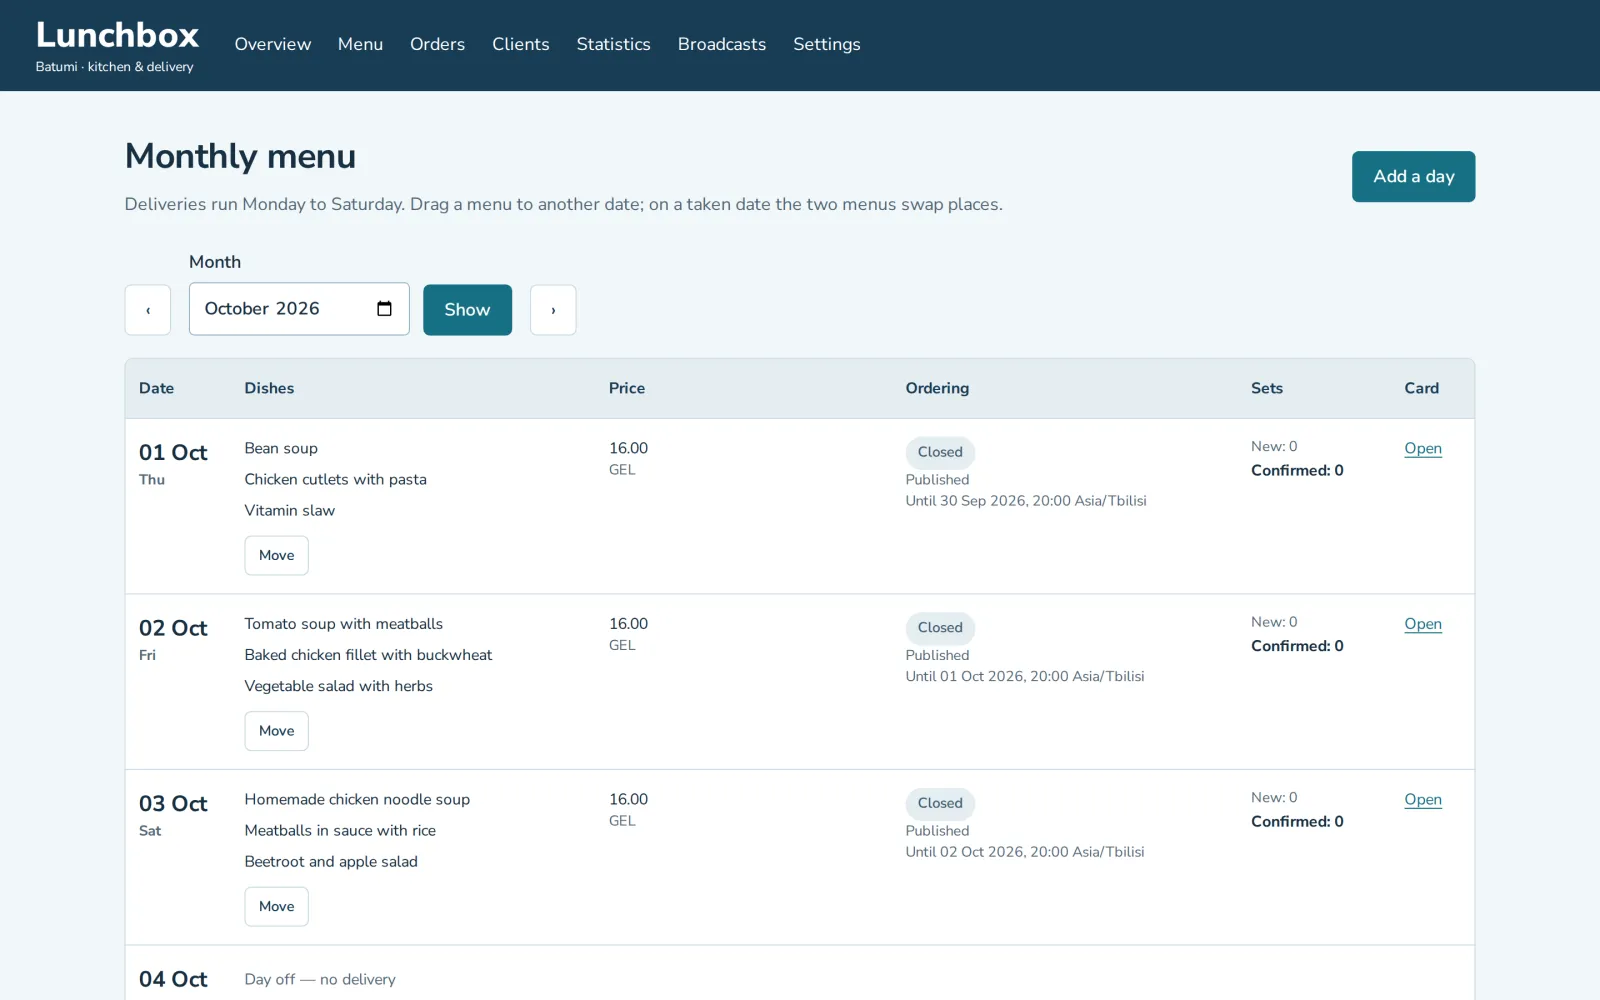1600x1000 pixels.
Task: Open the Menu nav item
Action: tap(360, 44)
